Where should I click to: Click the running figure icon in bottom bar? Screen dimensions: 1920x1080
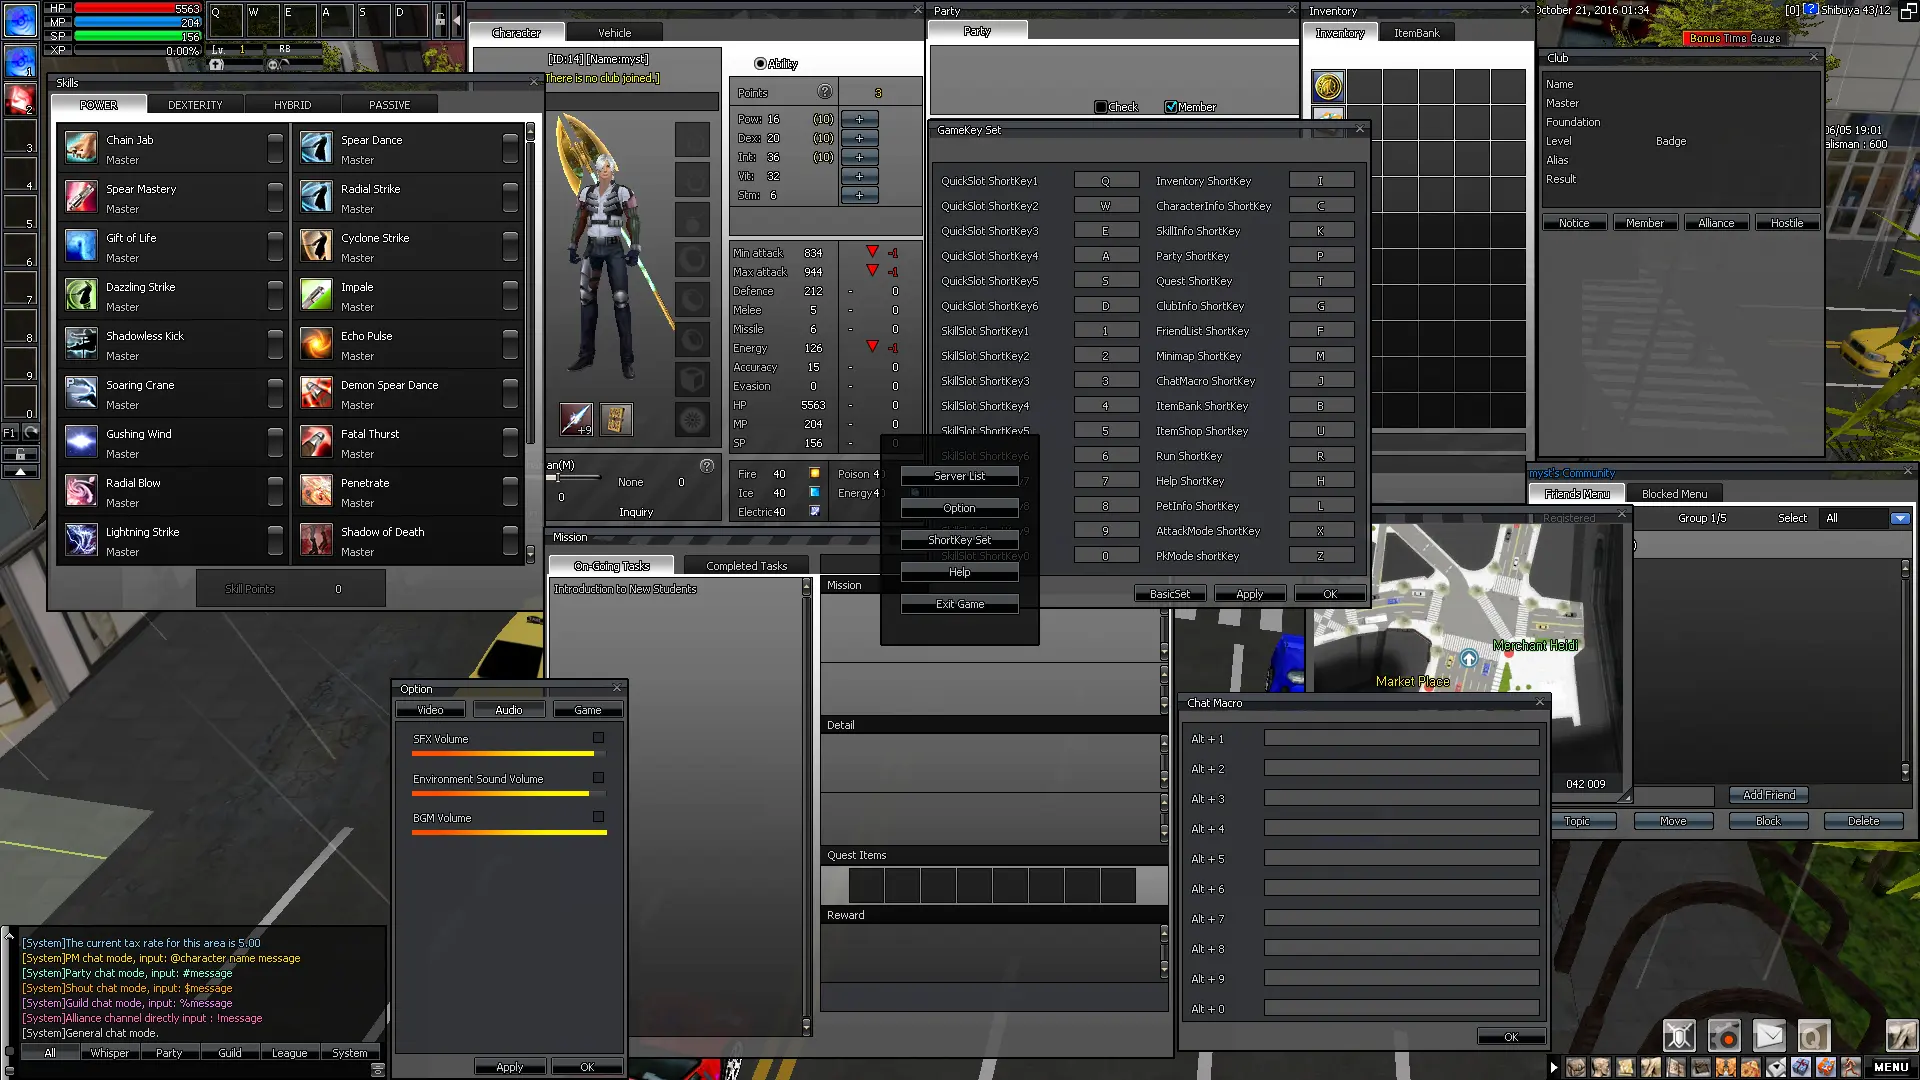coord(1851,1067)
